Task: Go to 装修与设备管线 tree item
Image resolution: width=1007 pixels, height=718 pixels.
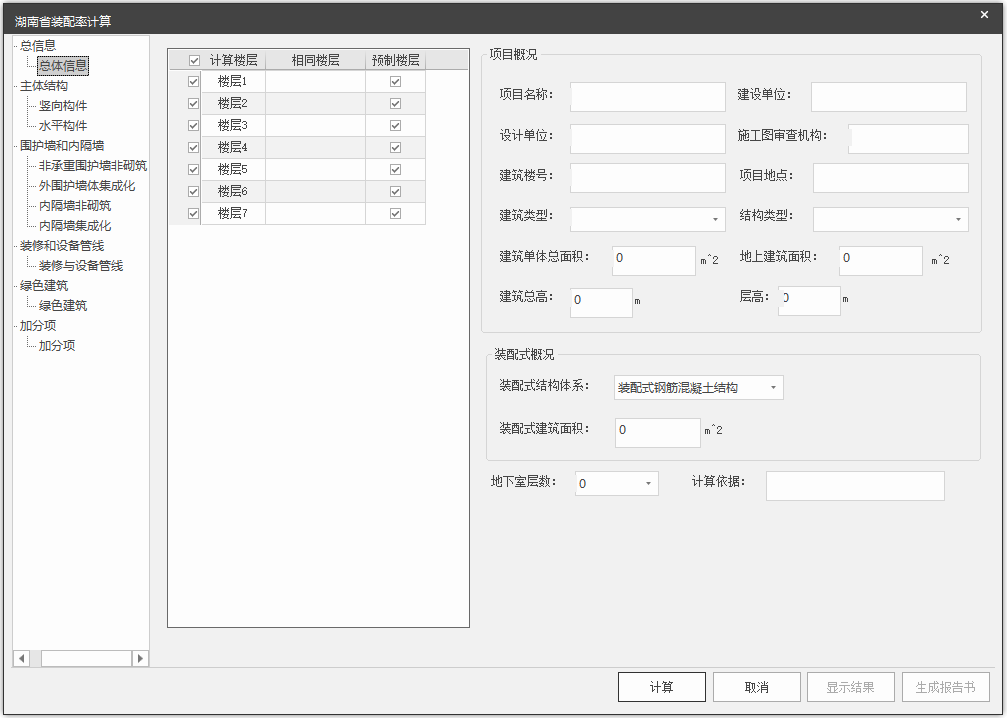Action: point(81,266)
